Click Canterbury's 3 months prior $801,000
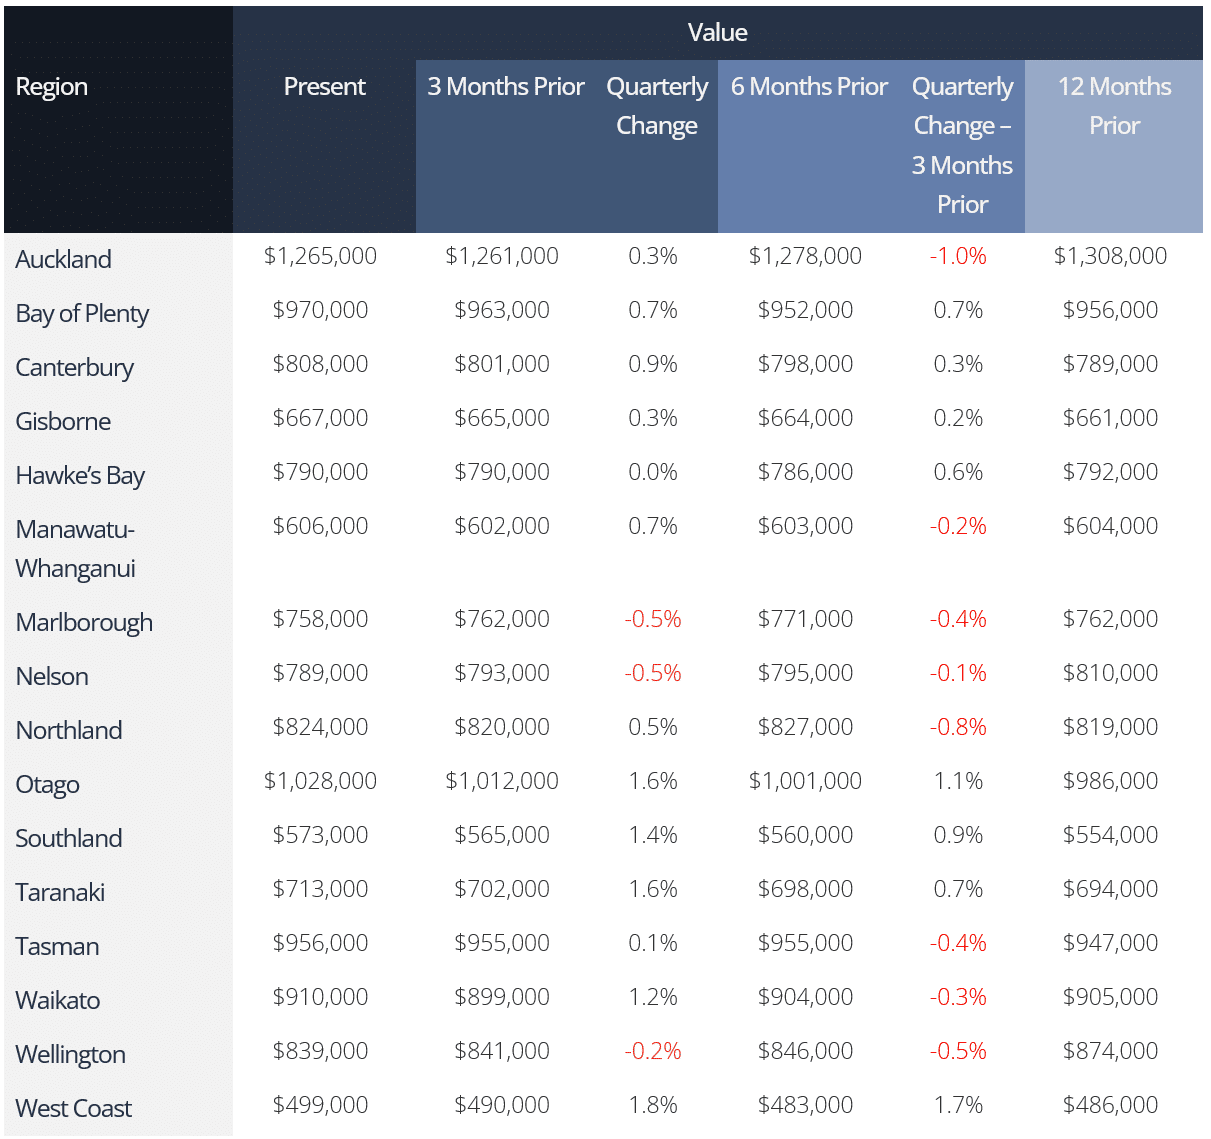 [x=502, y=364]
